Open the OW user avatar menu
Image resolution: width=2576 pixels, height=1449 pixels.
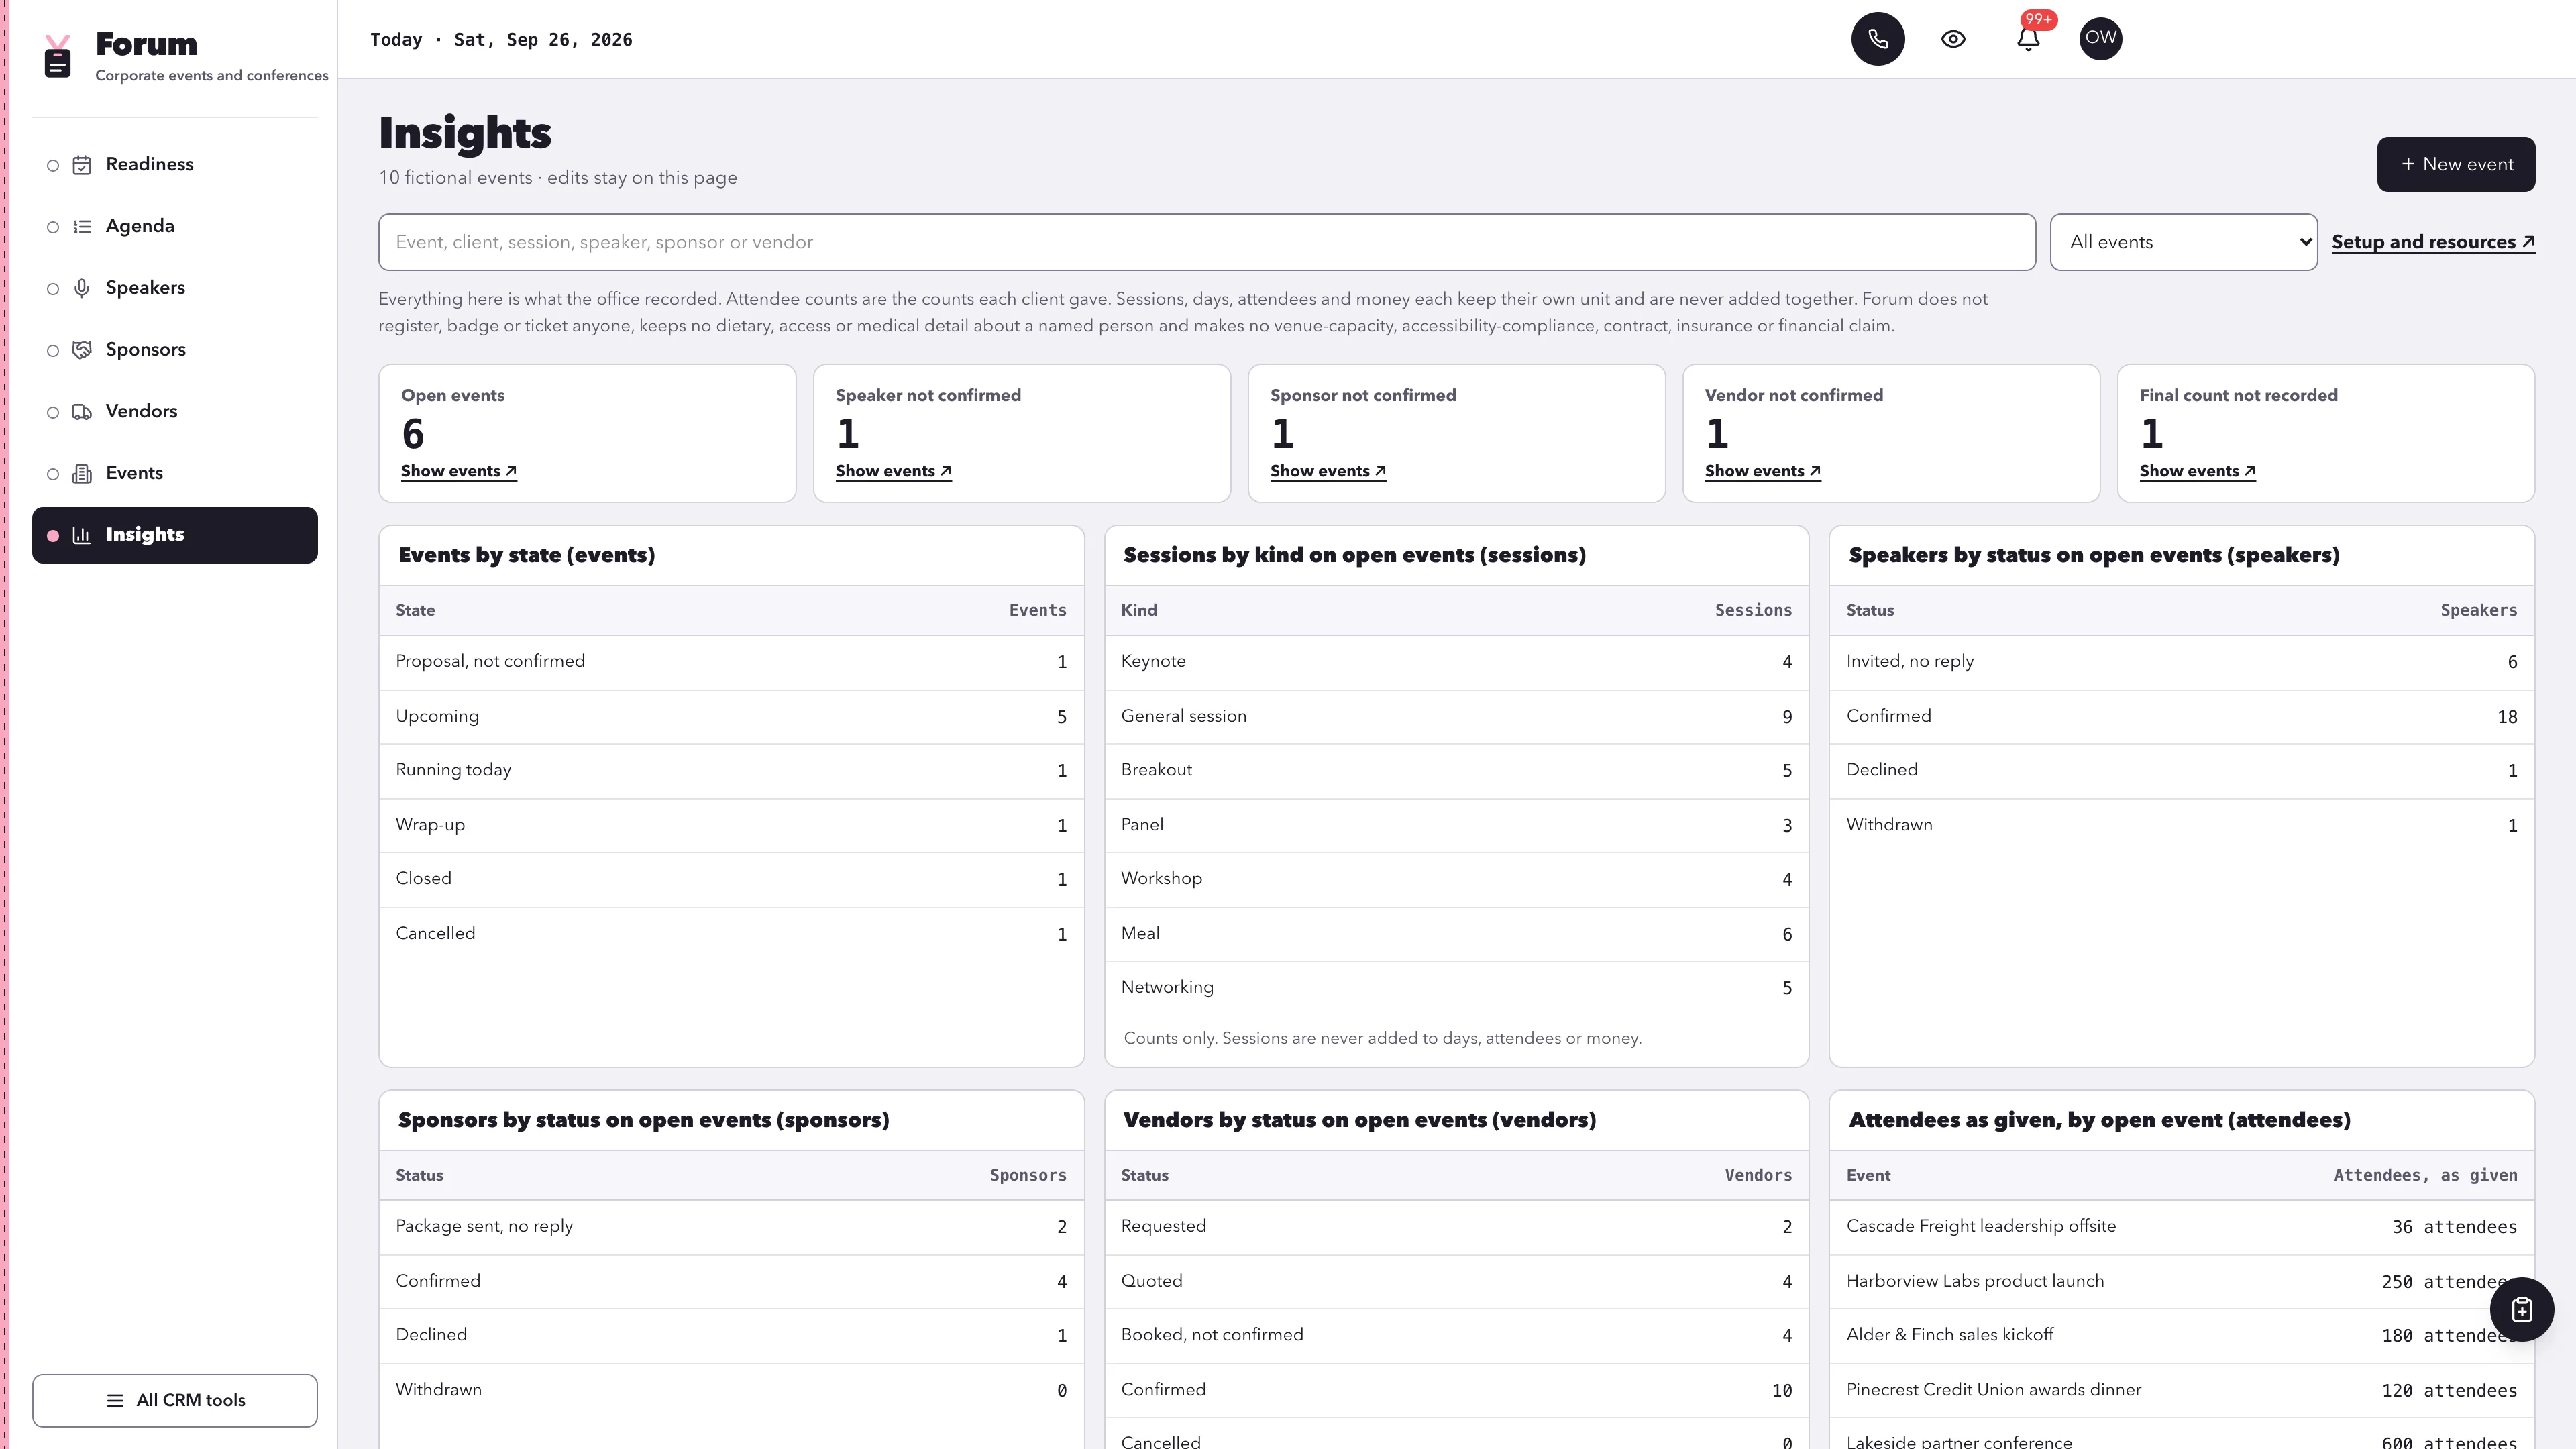[x=2100, y=39]
